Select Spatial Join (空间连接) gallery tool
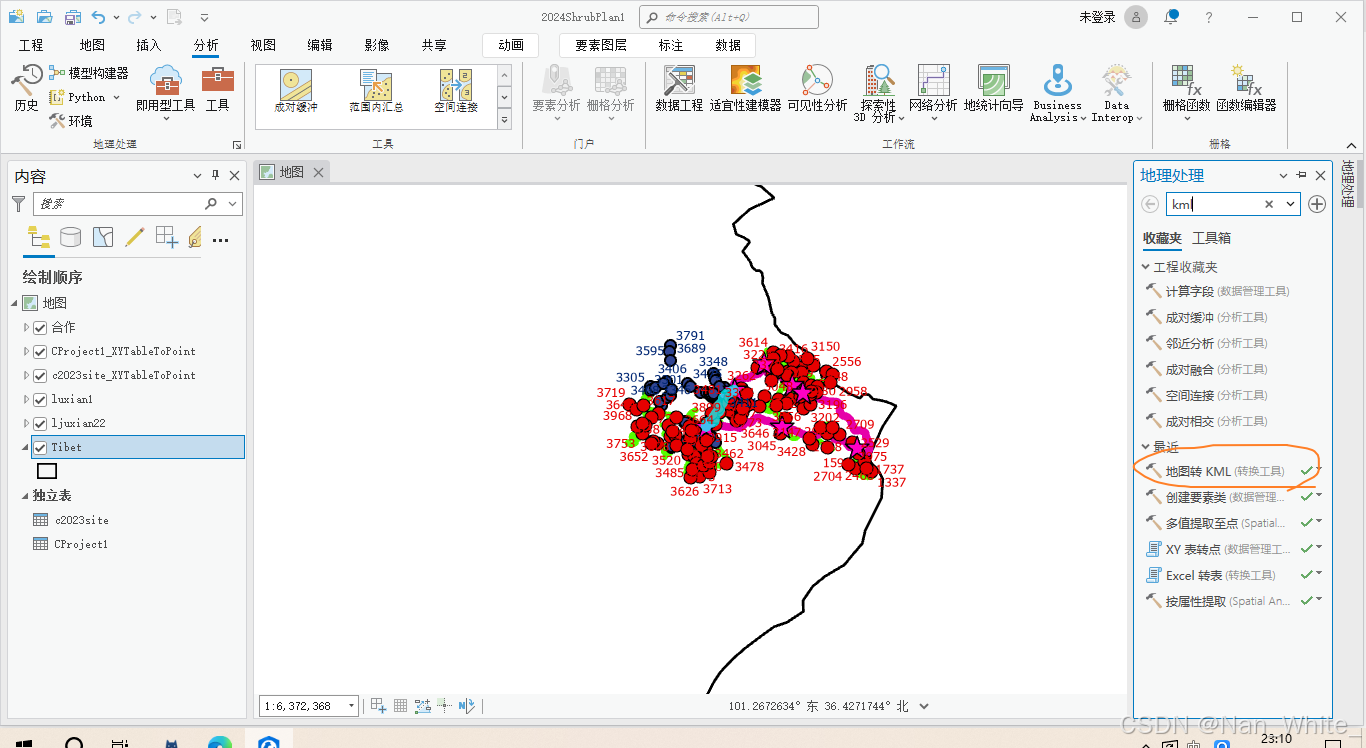 (x=456, y=92)
